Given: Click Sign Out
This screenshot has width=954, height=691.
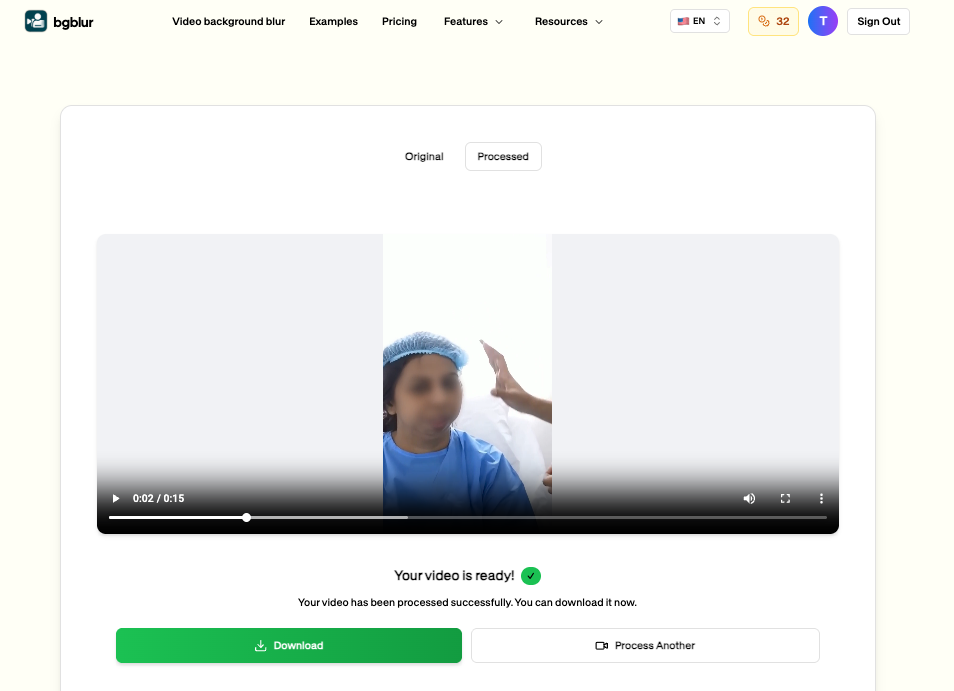Looking at the screenshot, I should [x=878, y=20].
